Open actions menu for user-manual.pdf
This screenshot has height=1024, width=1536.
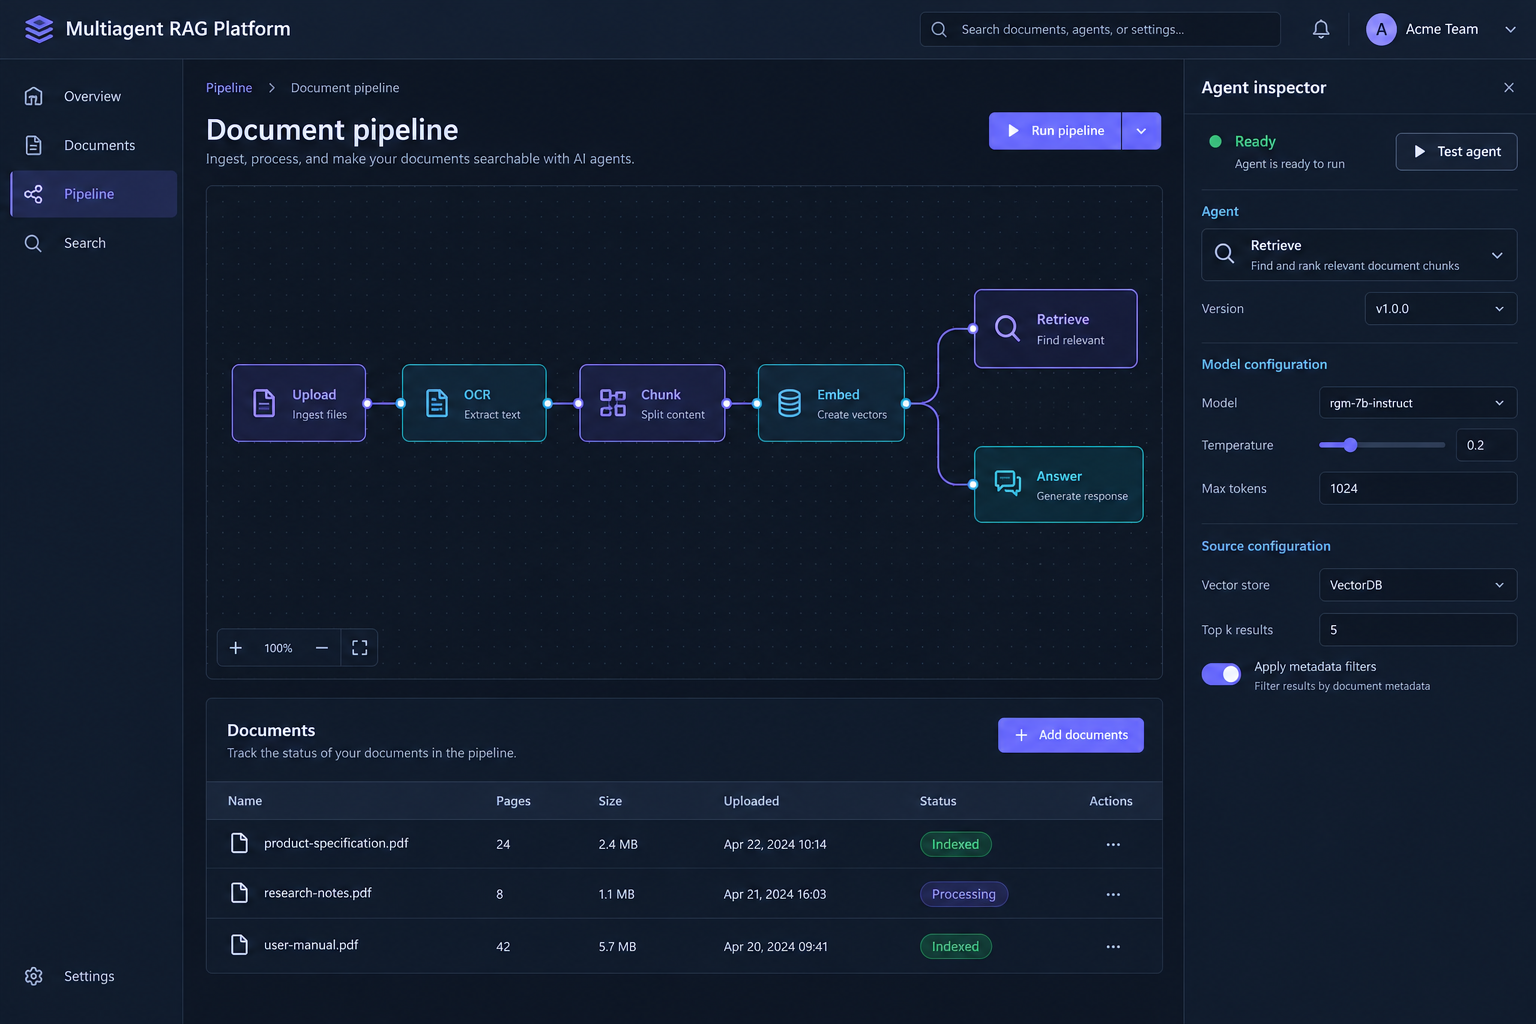(x=1113, y=947)
